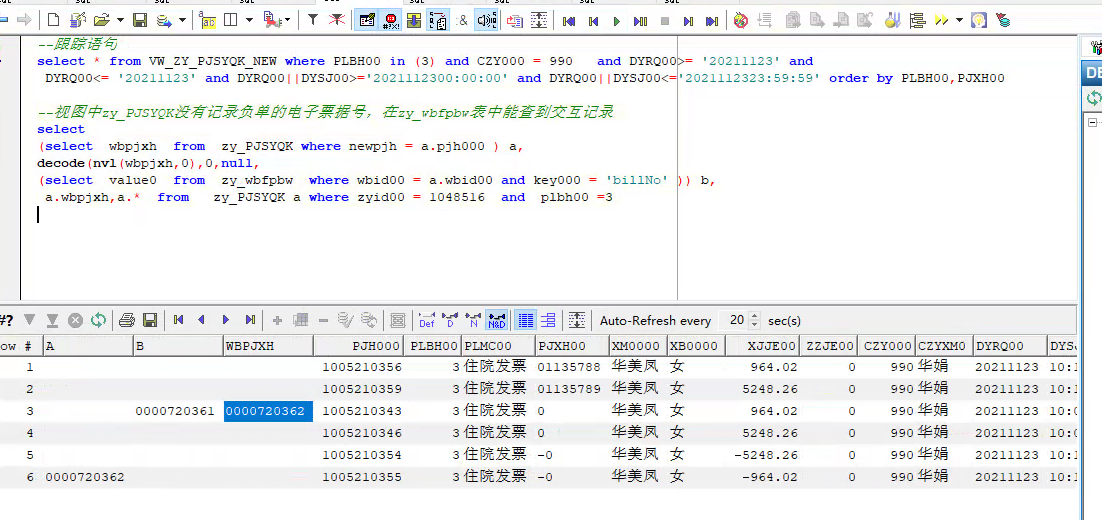Go to last record in grid
The height and width of the screenshot is (520, 1102).
pos(249,320)
